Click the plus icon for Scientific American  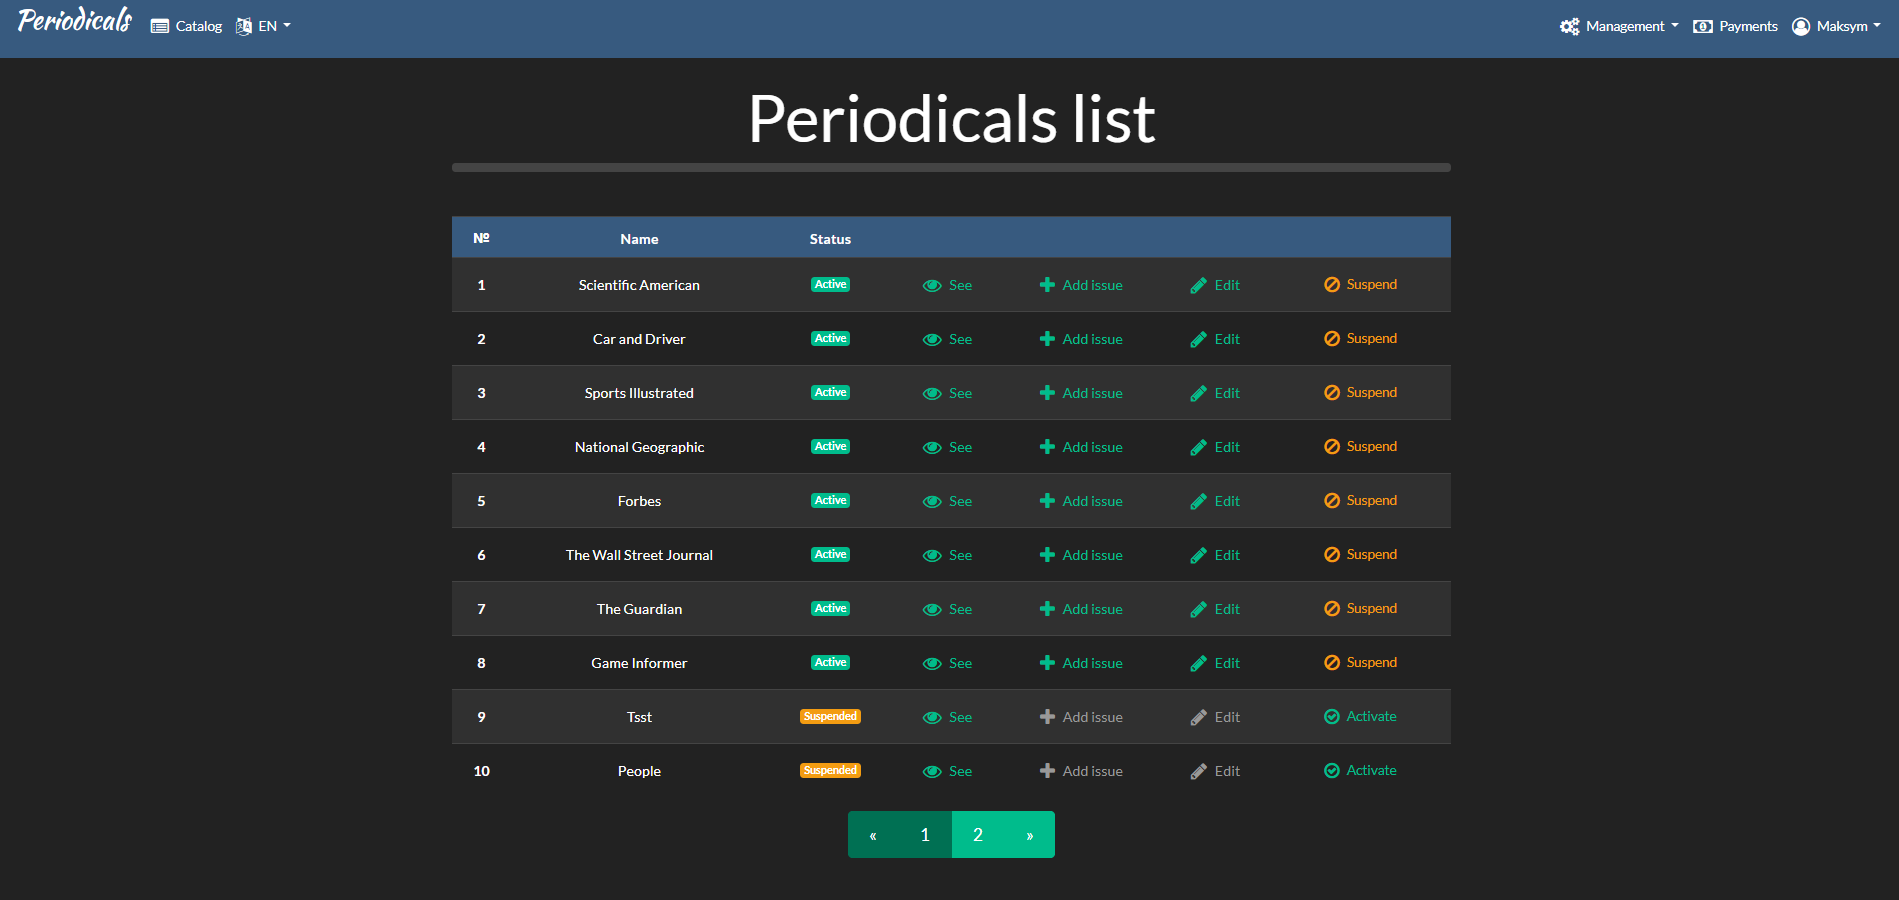tap(1047, 285)
